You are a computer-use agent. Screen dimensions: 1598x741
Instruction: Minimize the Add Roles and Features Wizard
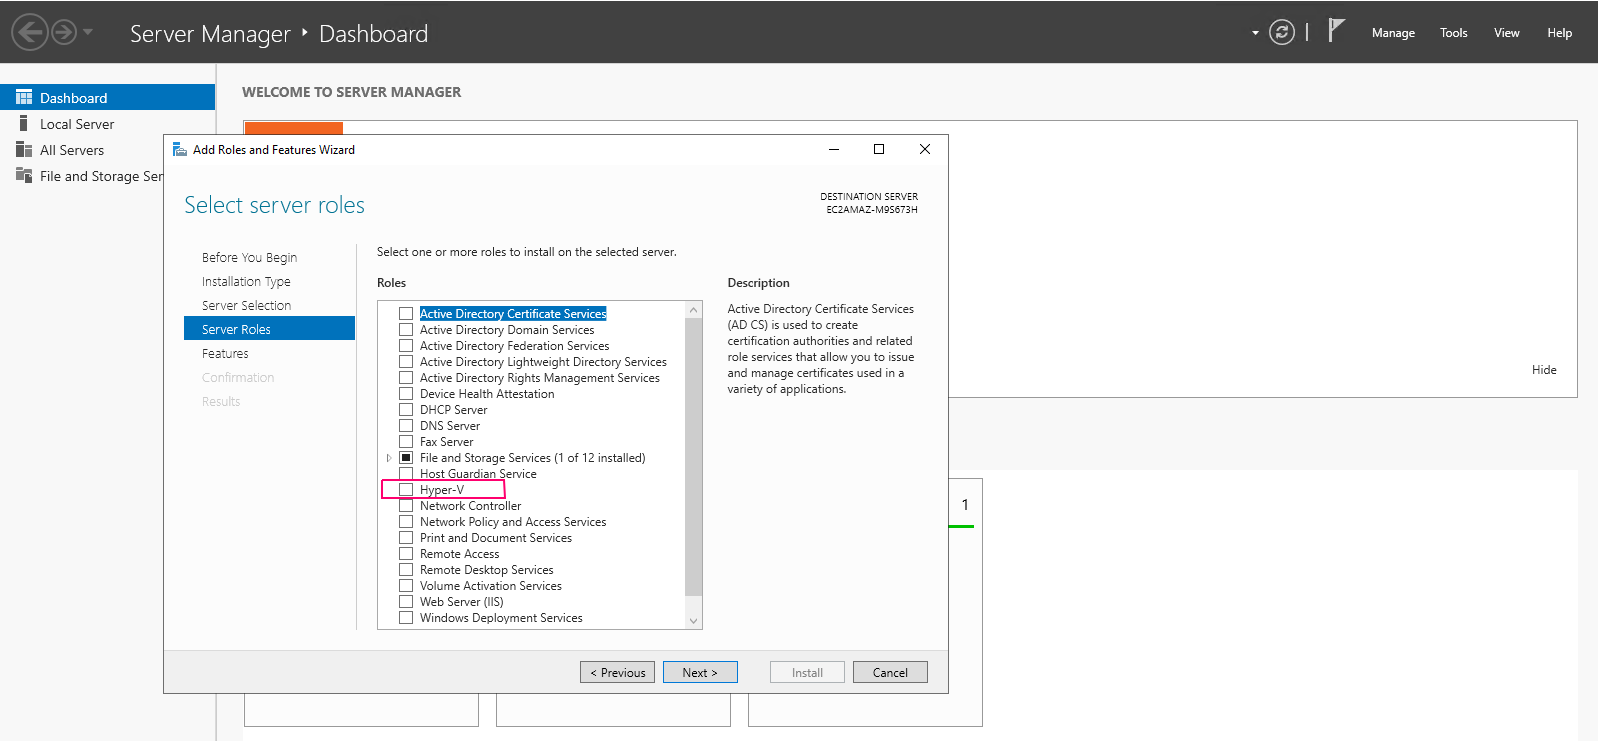pos(834,149)
